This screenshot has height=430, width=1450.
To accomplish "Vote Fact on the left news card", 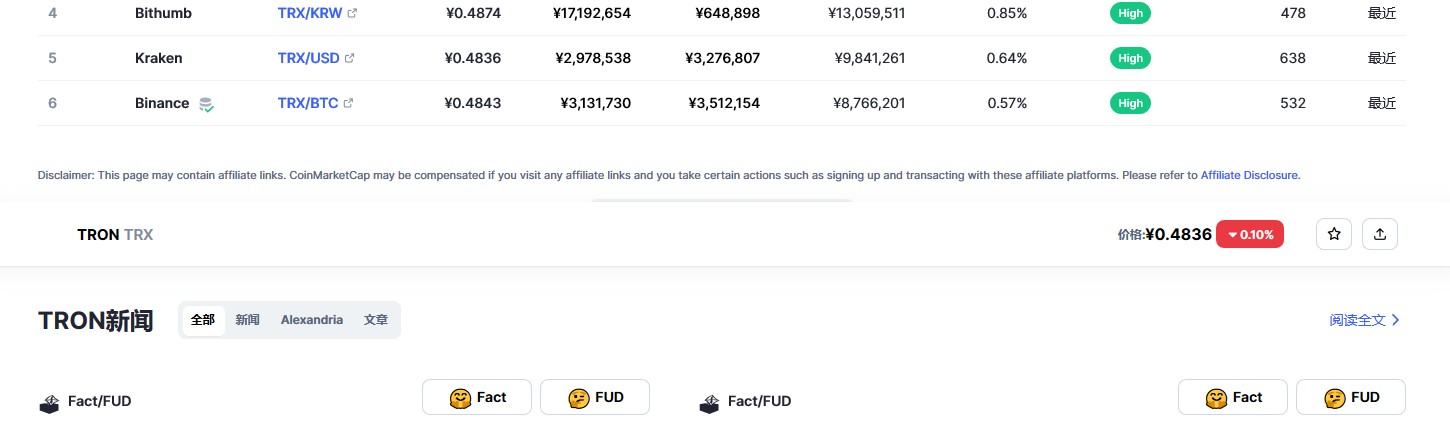I will click(x=477, y=397).
